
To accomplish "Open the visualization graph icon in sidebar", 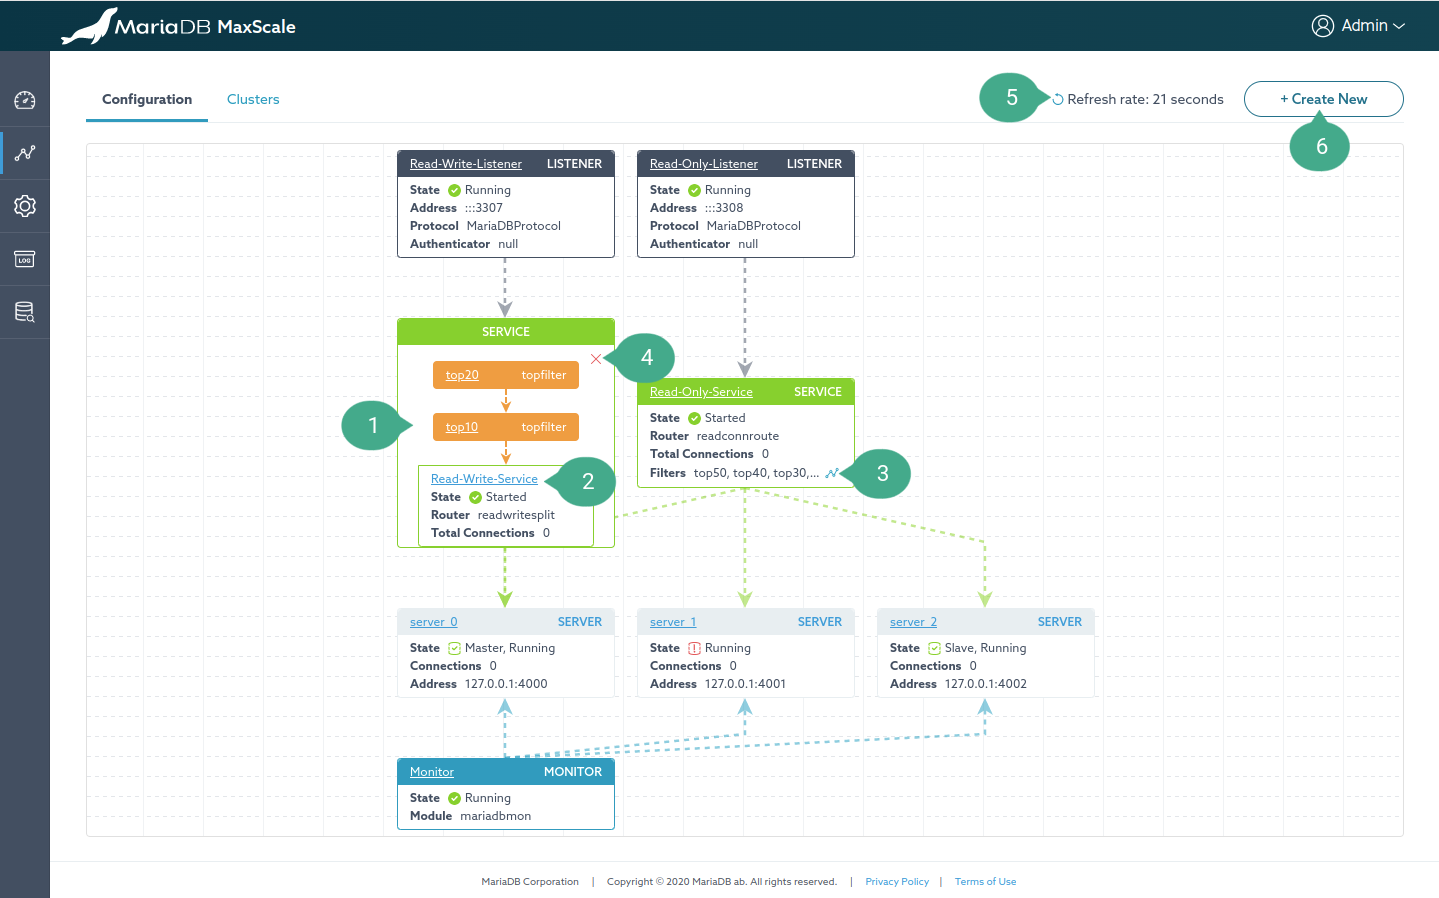I will [25, 153].
